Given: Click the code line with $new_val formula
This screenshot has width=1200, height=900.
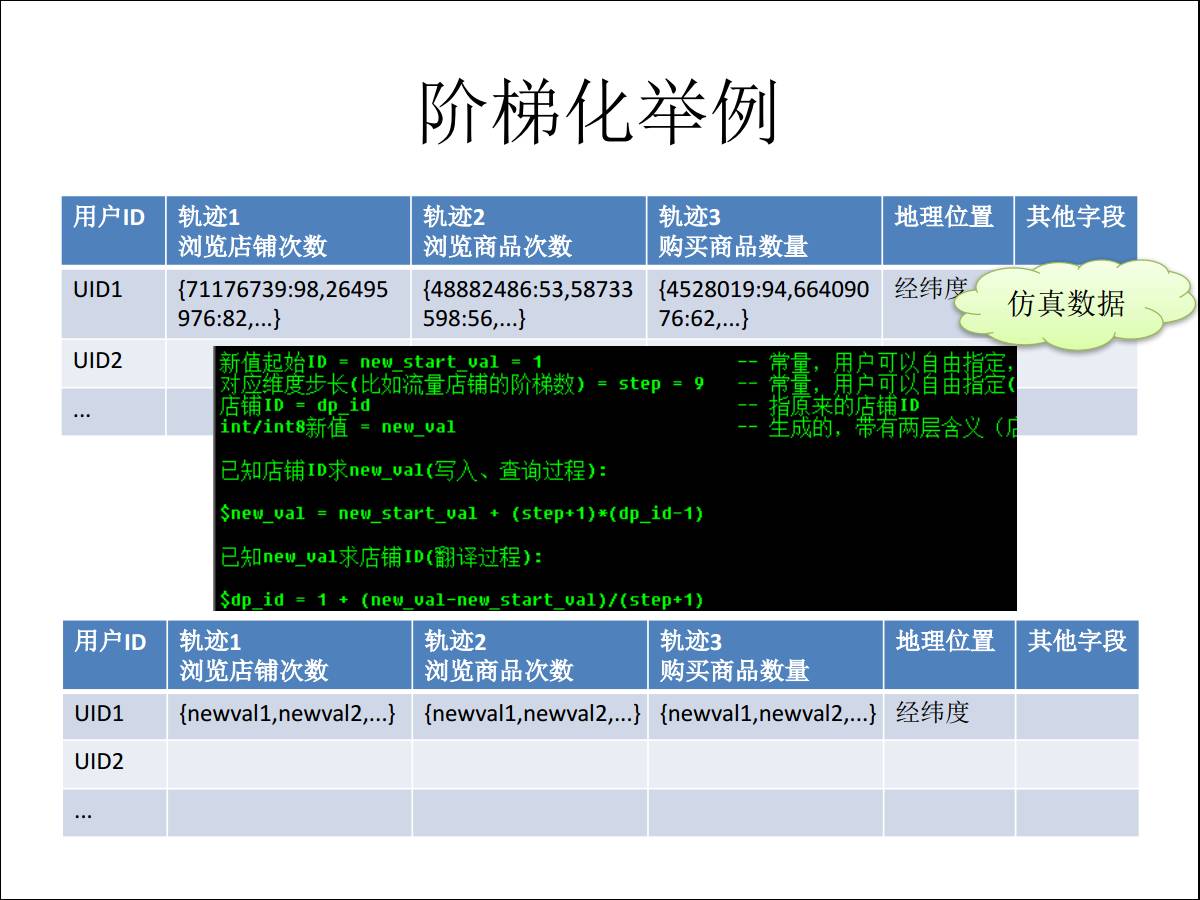Looking at the screenshot, I should click(462, 513).
